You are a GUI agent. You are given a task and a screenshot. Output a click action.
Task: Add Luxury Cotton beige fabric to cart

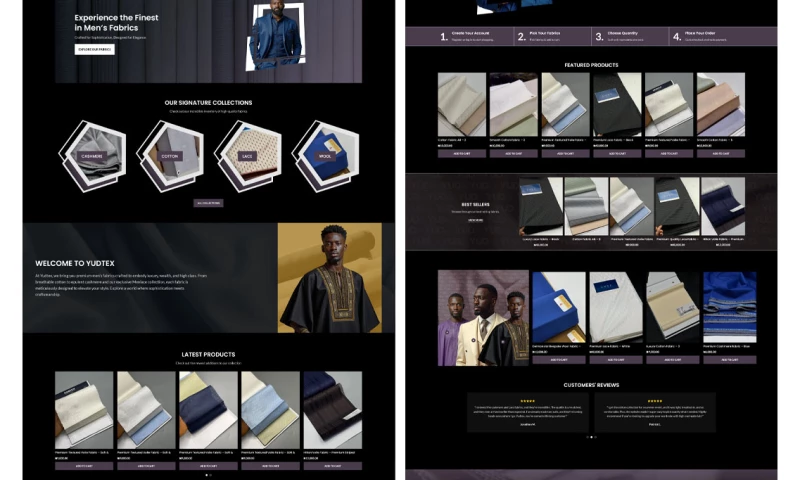click(x=672, y=360)
